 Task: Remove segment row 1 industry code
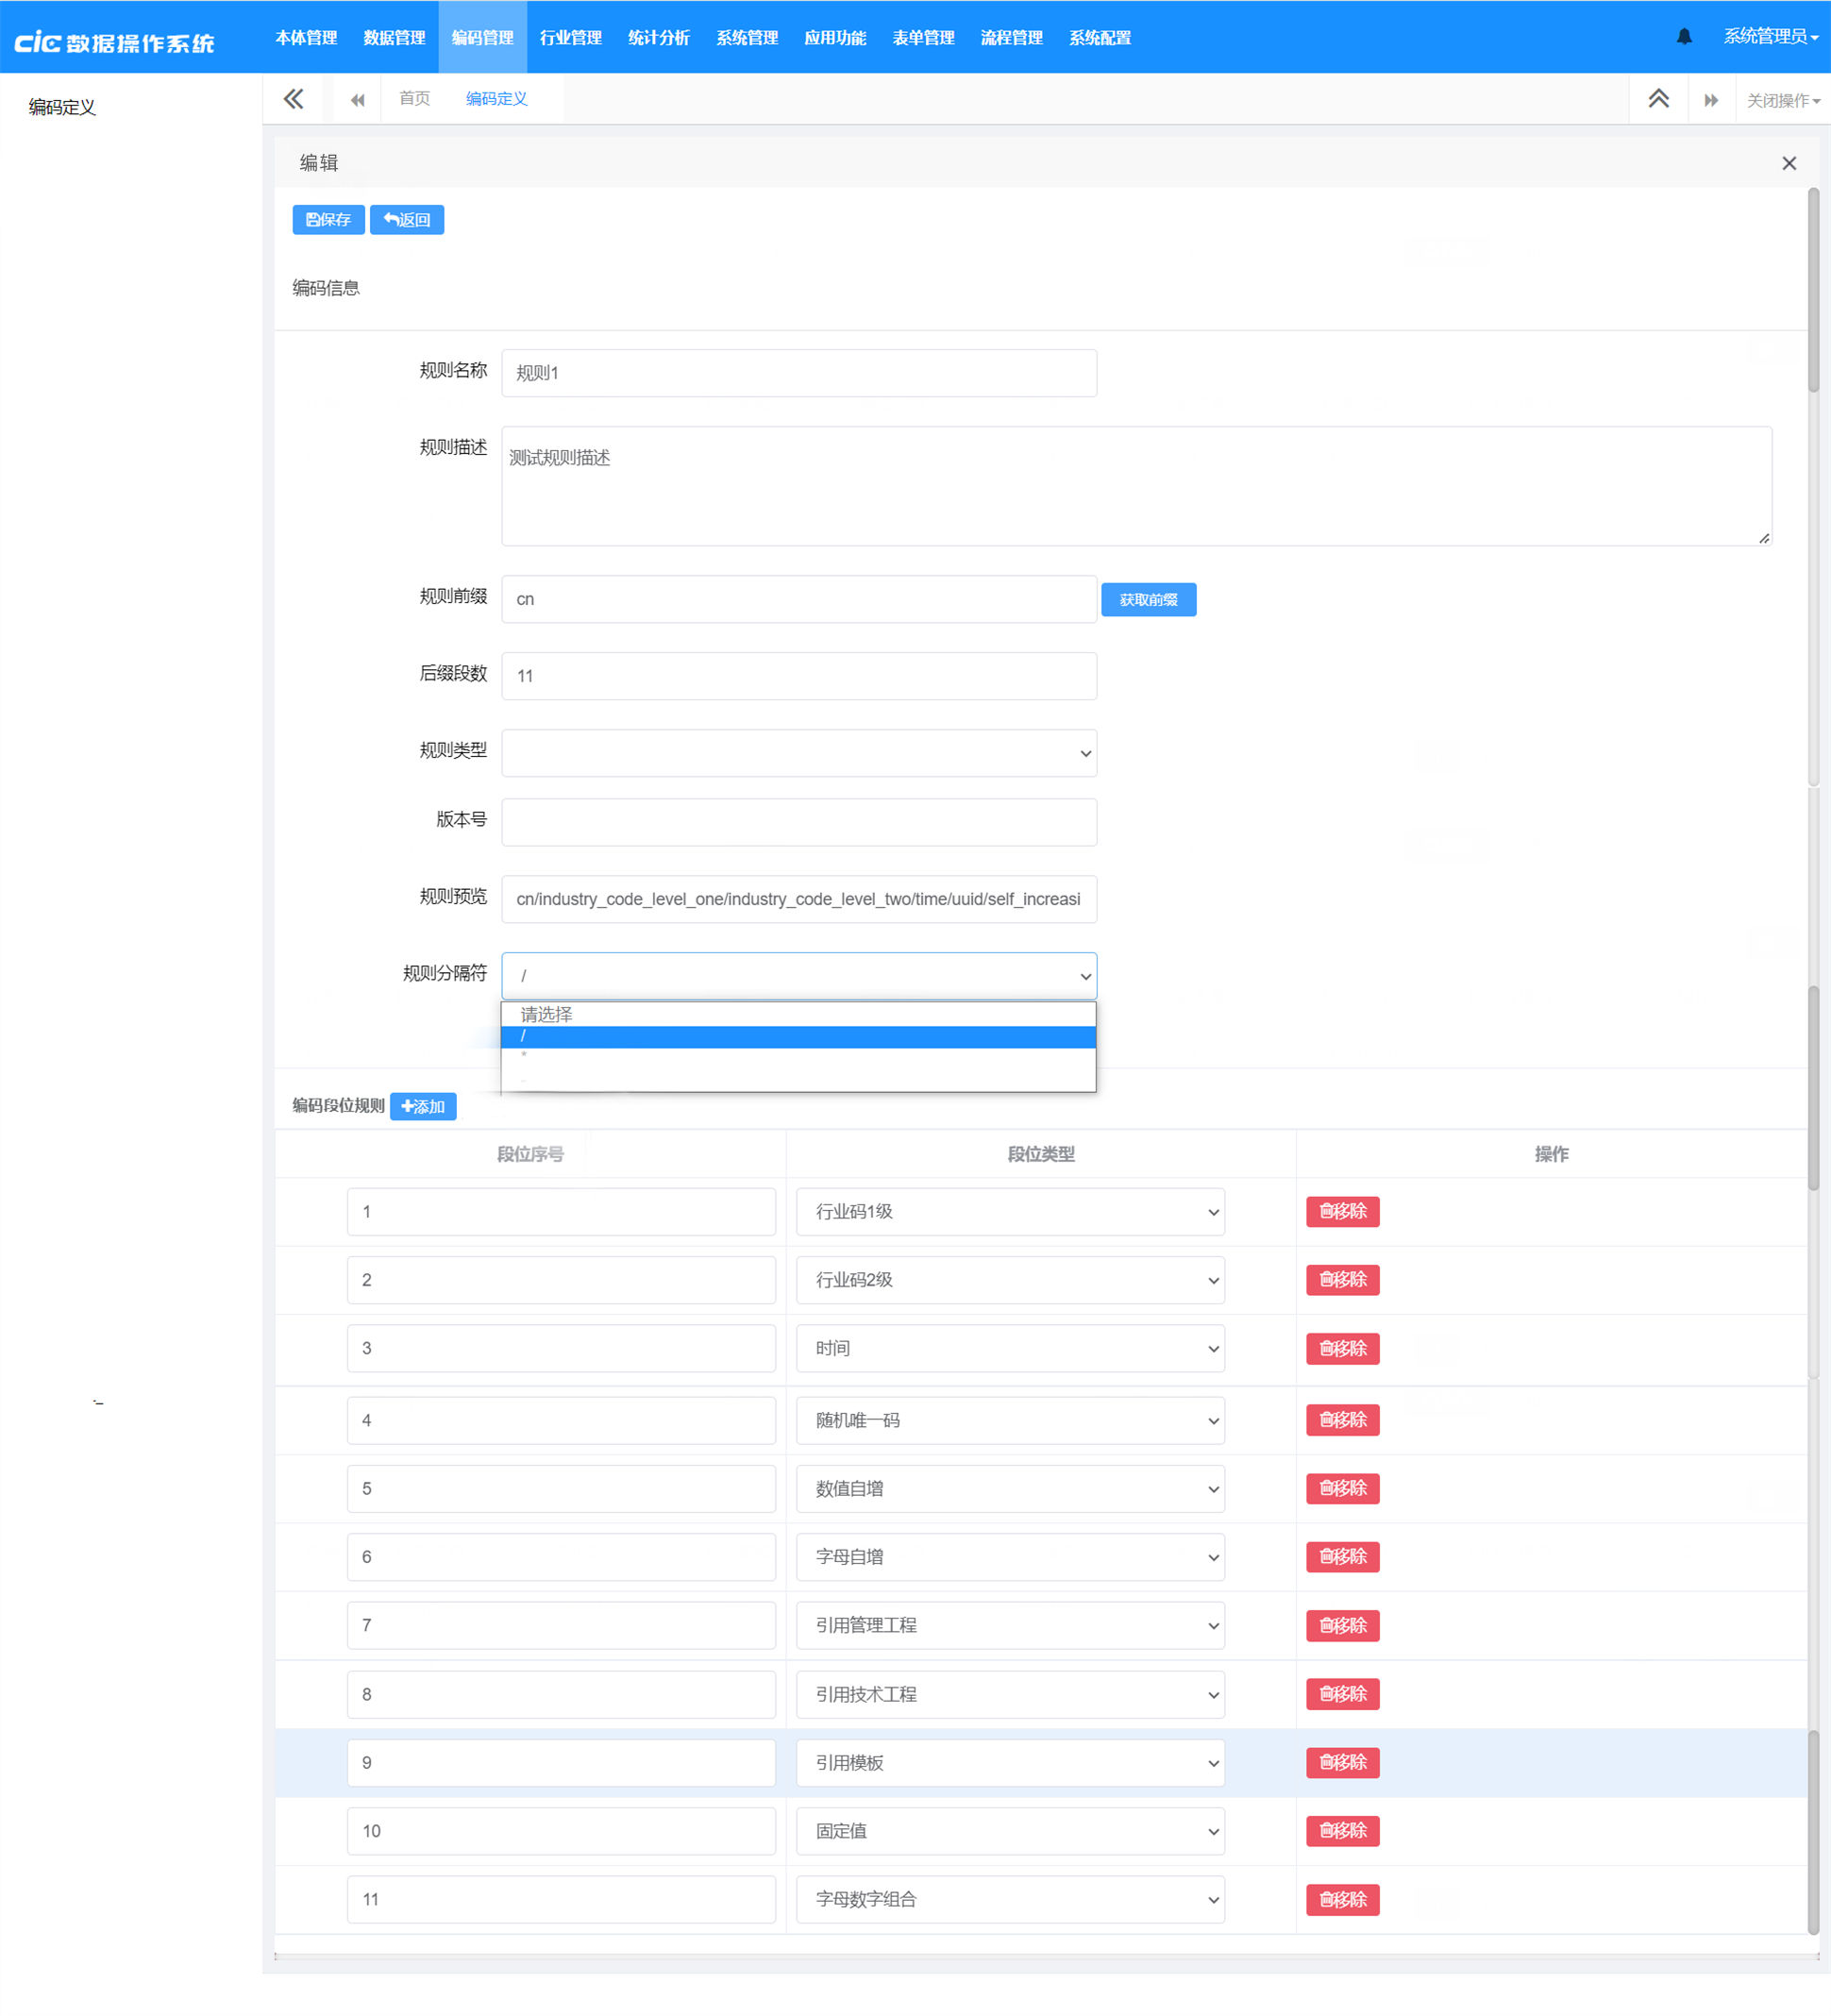coord(1342,1211)
